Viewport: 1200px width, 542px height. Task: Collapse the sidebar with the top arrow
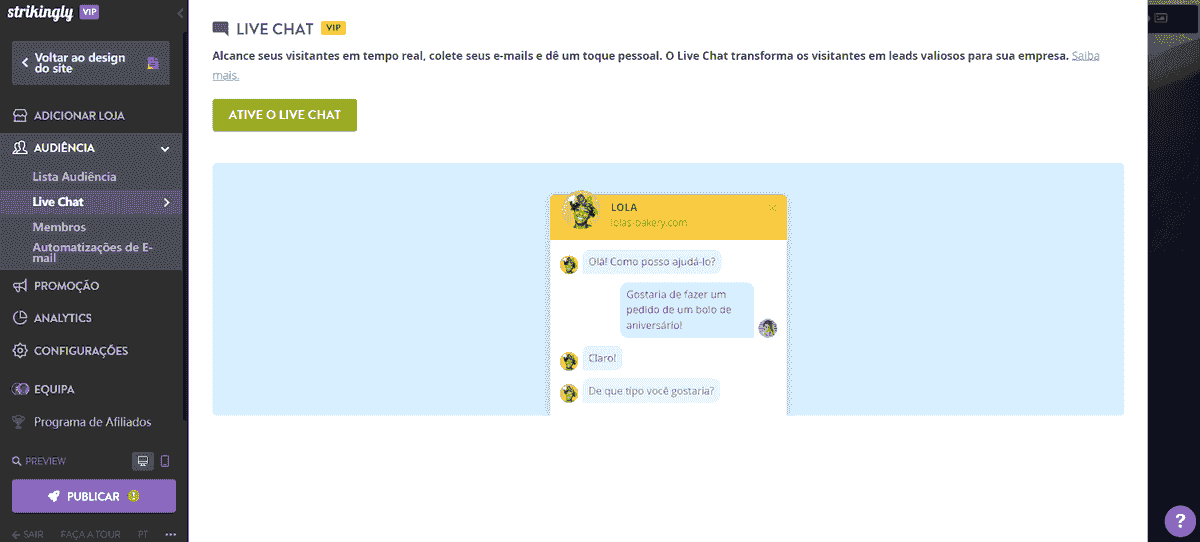[x=179, y=13]
